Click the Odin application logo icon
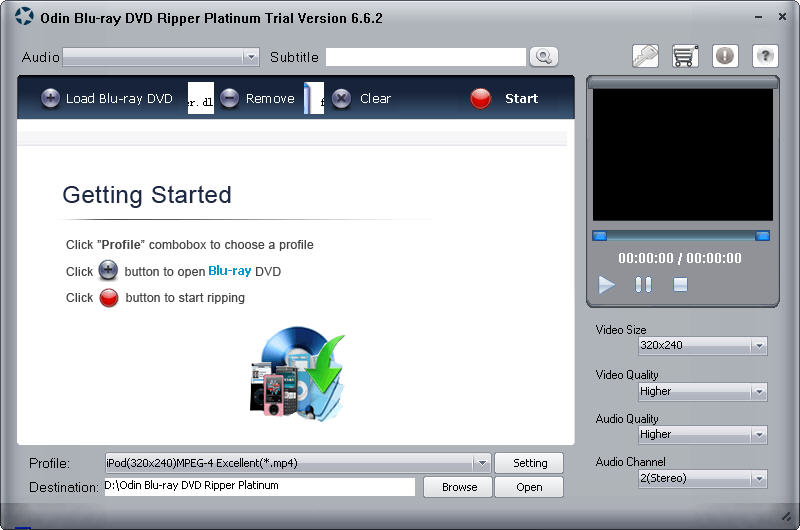 (24, 17)
